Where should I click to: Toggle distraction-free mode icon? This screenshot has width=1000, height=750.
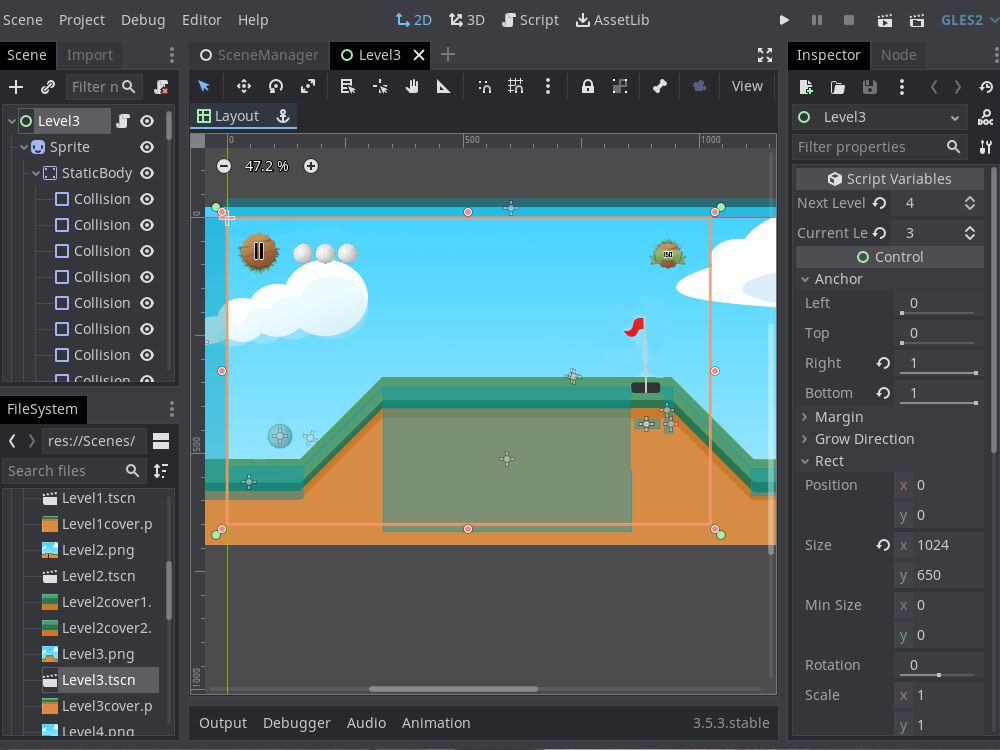pos(765,55)
